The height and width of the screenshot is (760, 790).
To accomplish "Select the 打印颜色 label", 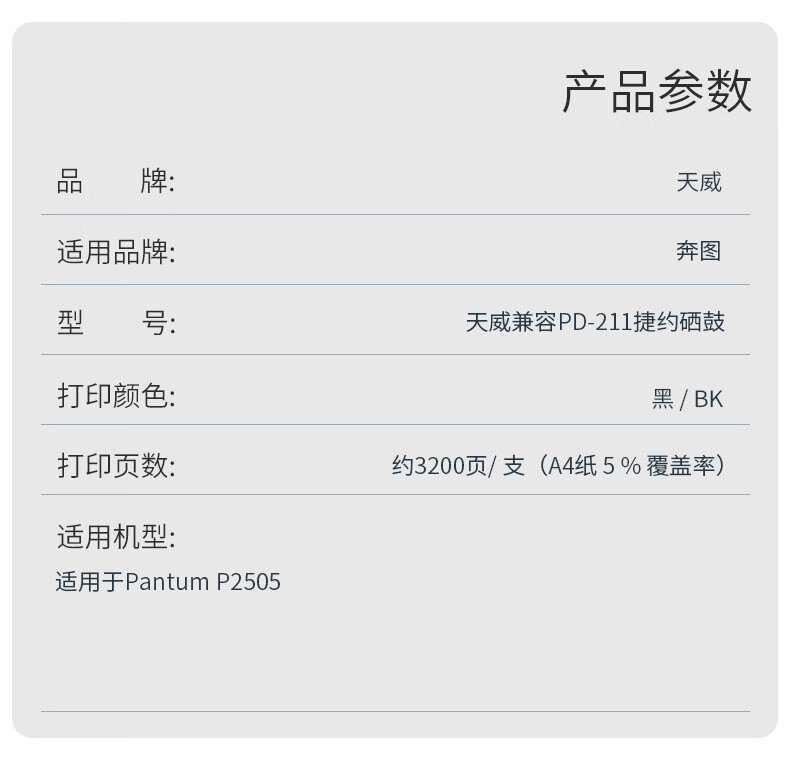I will click(x=116, y=395).
